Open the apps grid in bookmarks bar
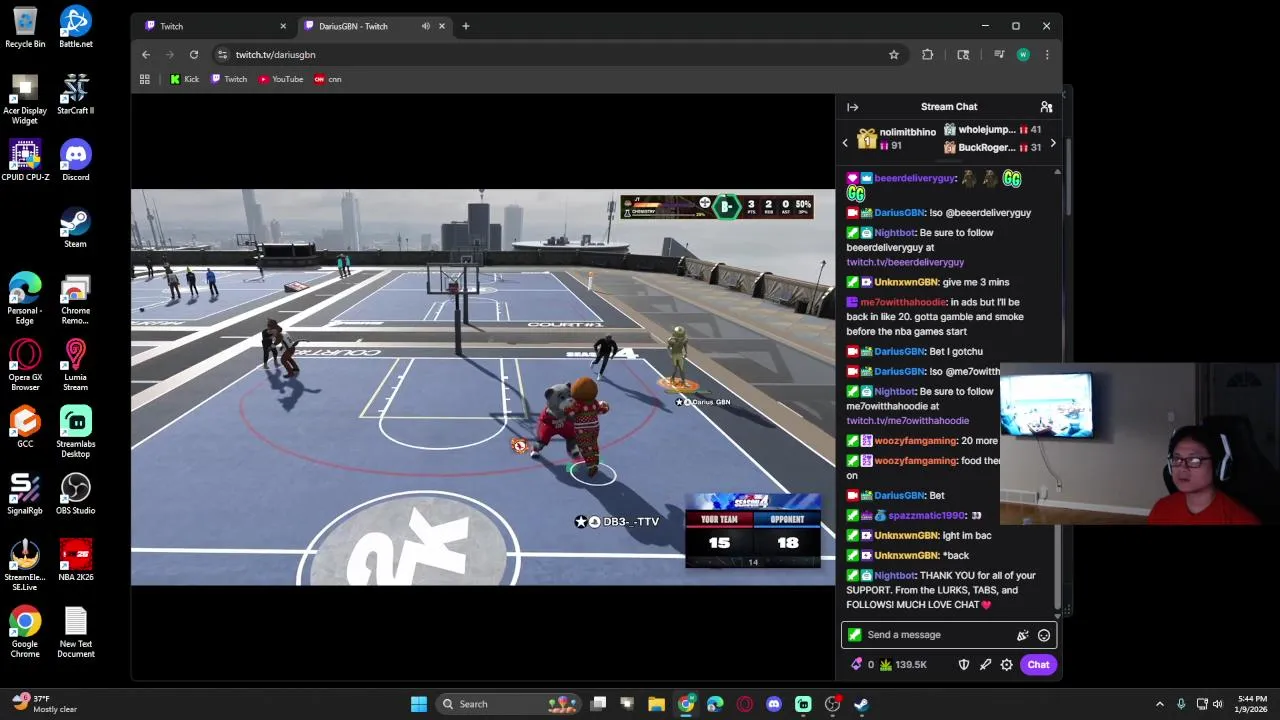Screen dimensions: 1280x720 click(145, 79)
